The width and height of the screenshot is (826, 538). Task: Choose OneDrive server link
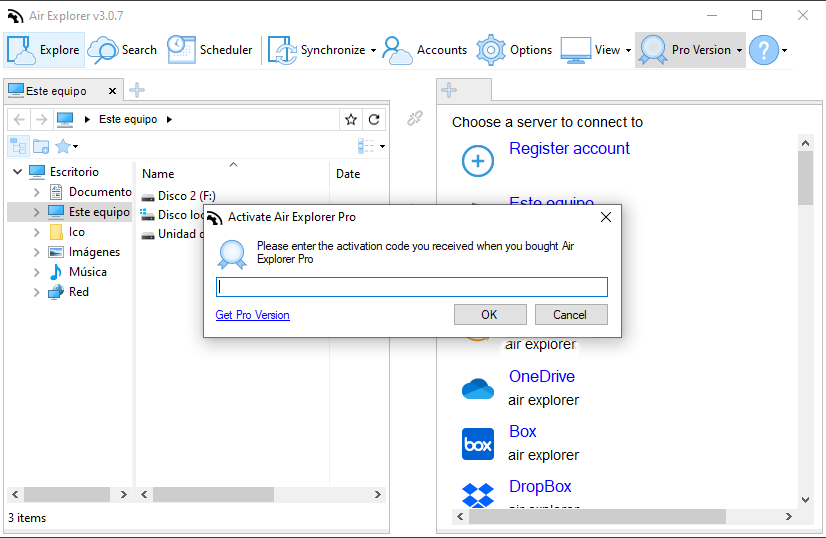542,376
